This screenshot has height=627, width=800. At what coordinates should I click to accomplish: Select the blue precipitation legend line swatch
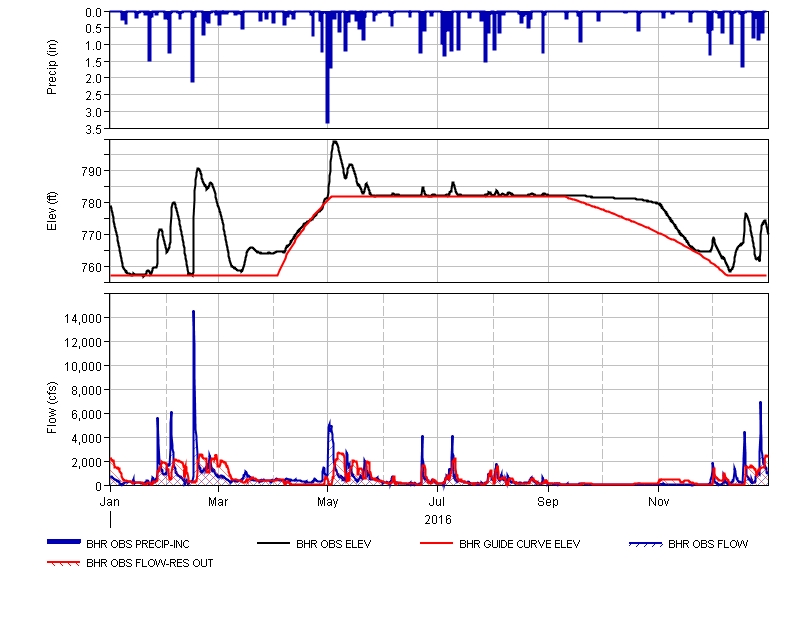tap(64, 542)
